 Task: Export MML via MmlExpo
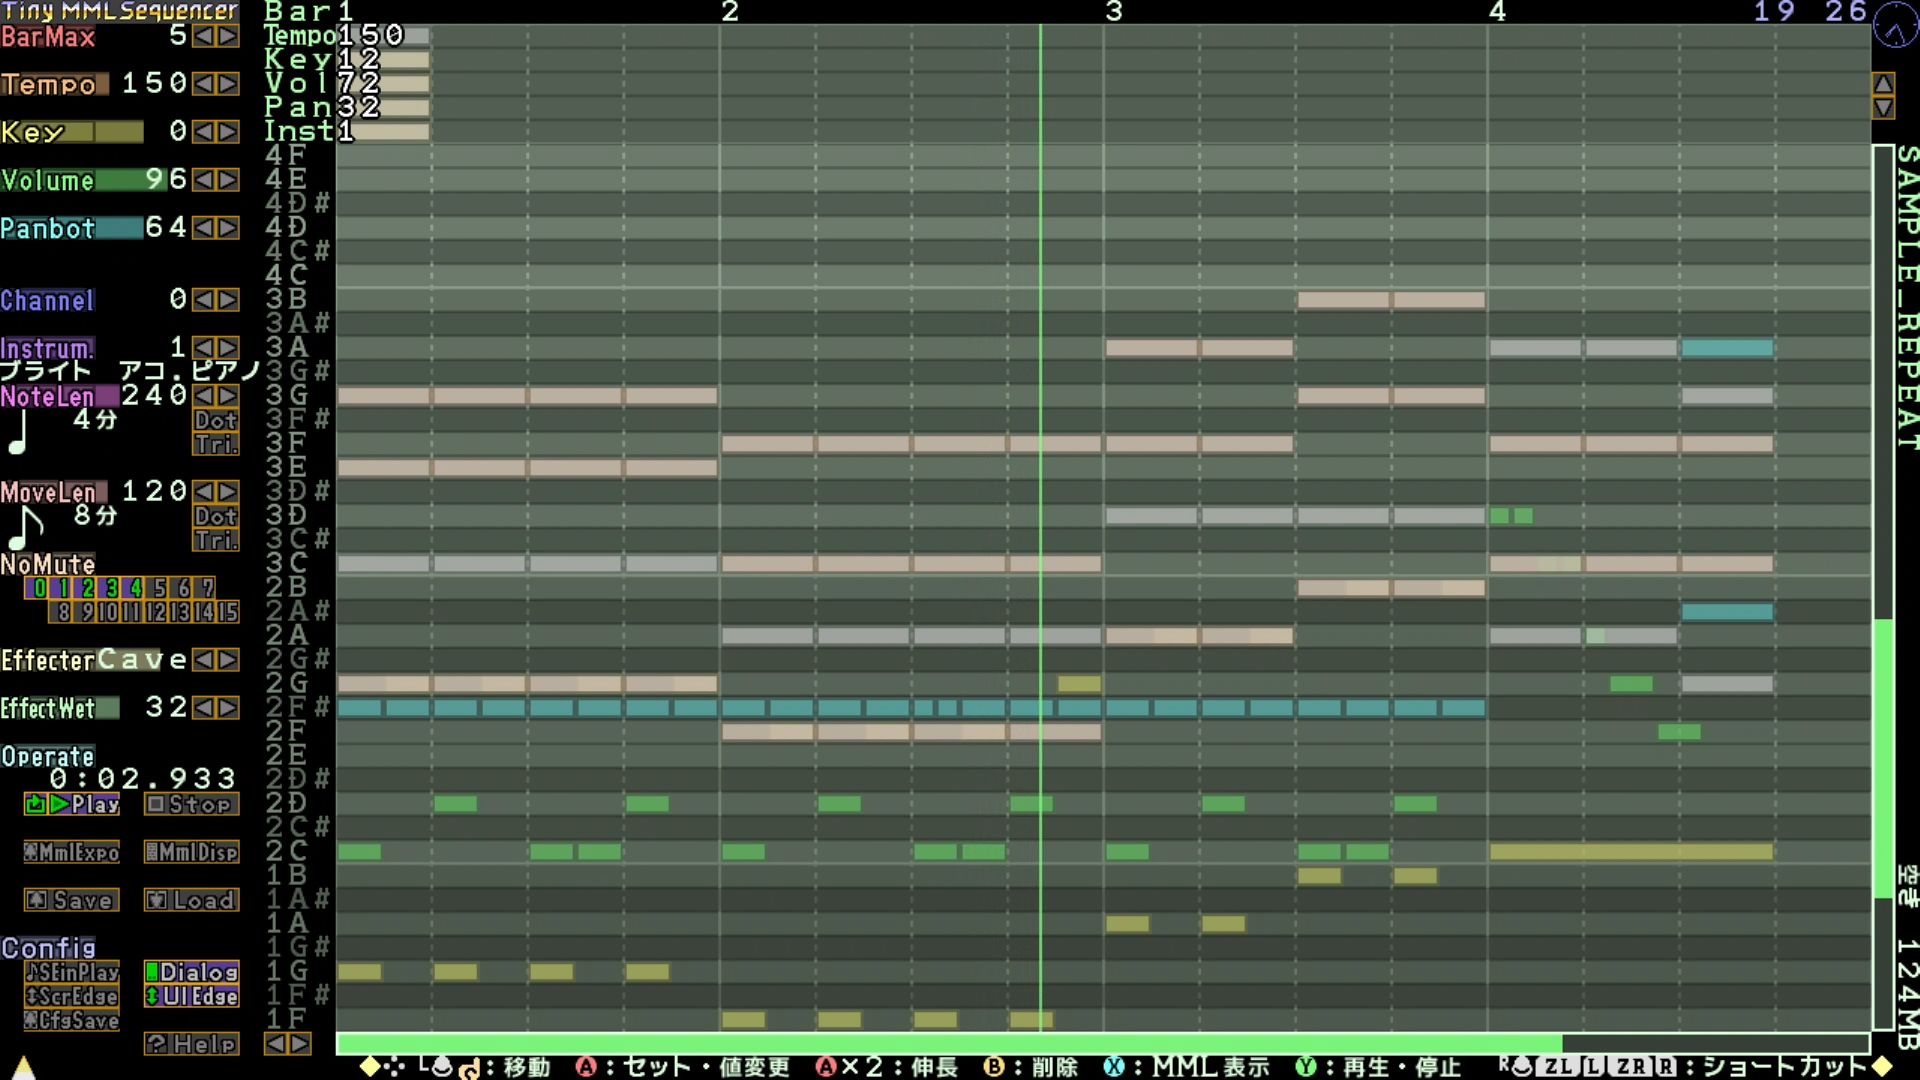click(x=72, y=852)
